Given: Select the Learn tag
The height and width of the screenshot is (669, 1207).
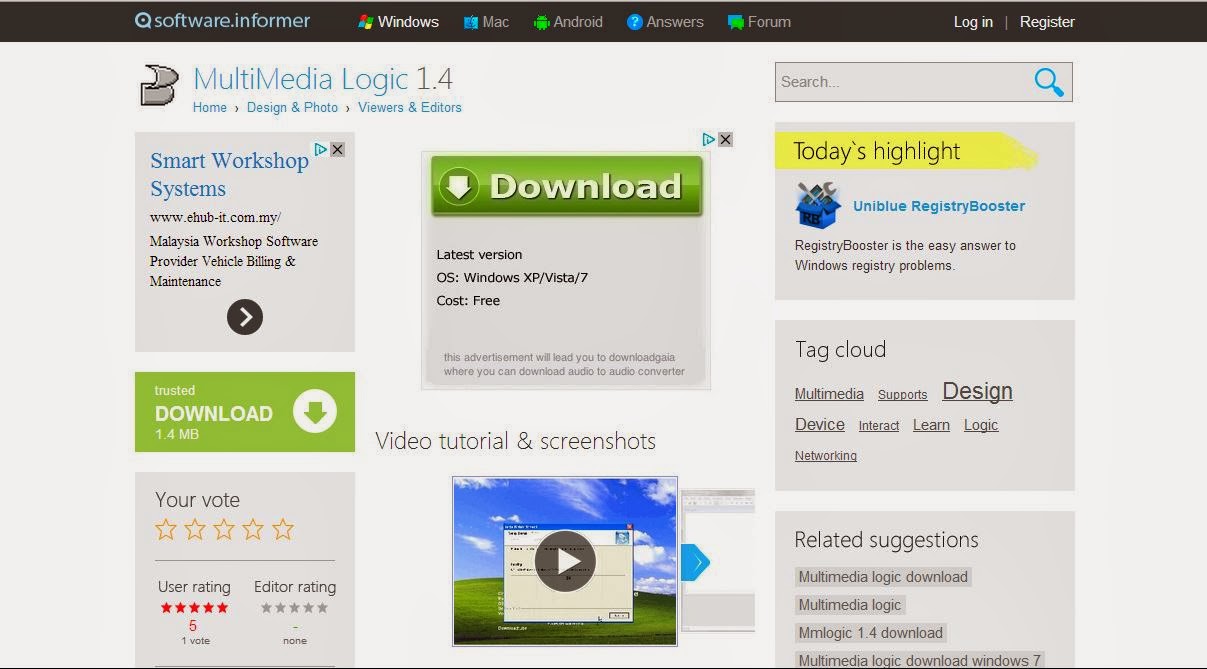Looking at the screenshot, I should [x=931, y=425].
